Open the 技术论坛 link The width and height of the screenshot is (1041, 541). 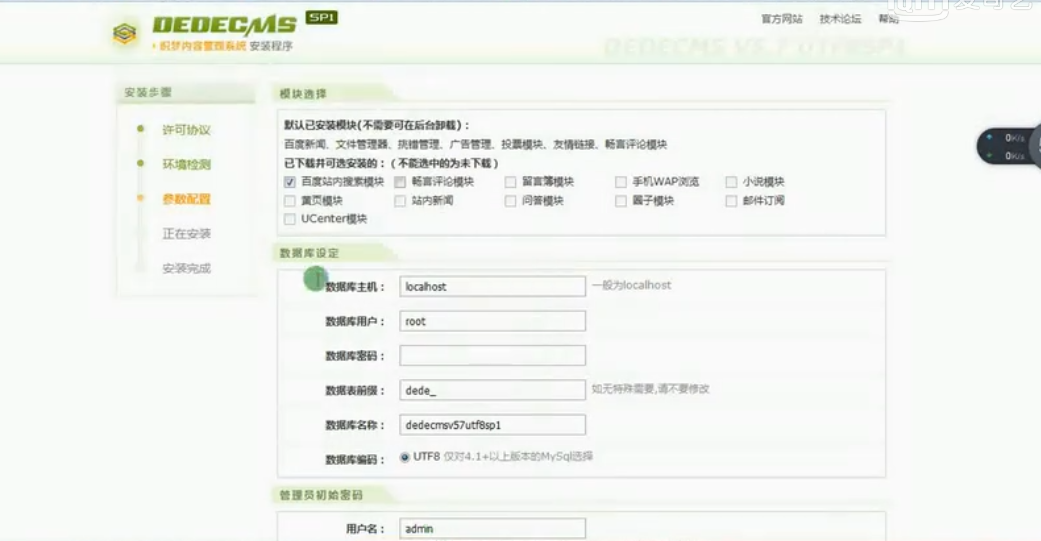click(x=840, y=19)
